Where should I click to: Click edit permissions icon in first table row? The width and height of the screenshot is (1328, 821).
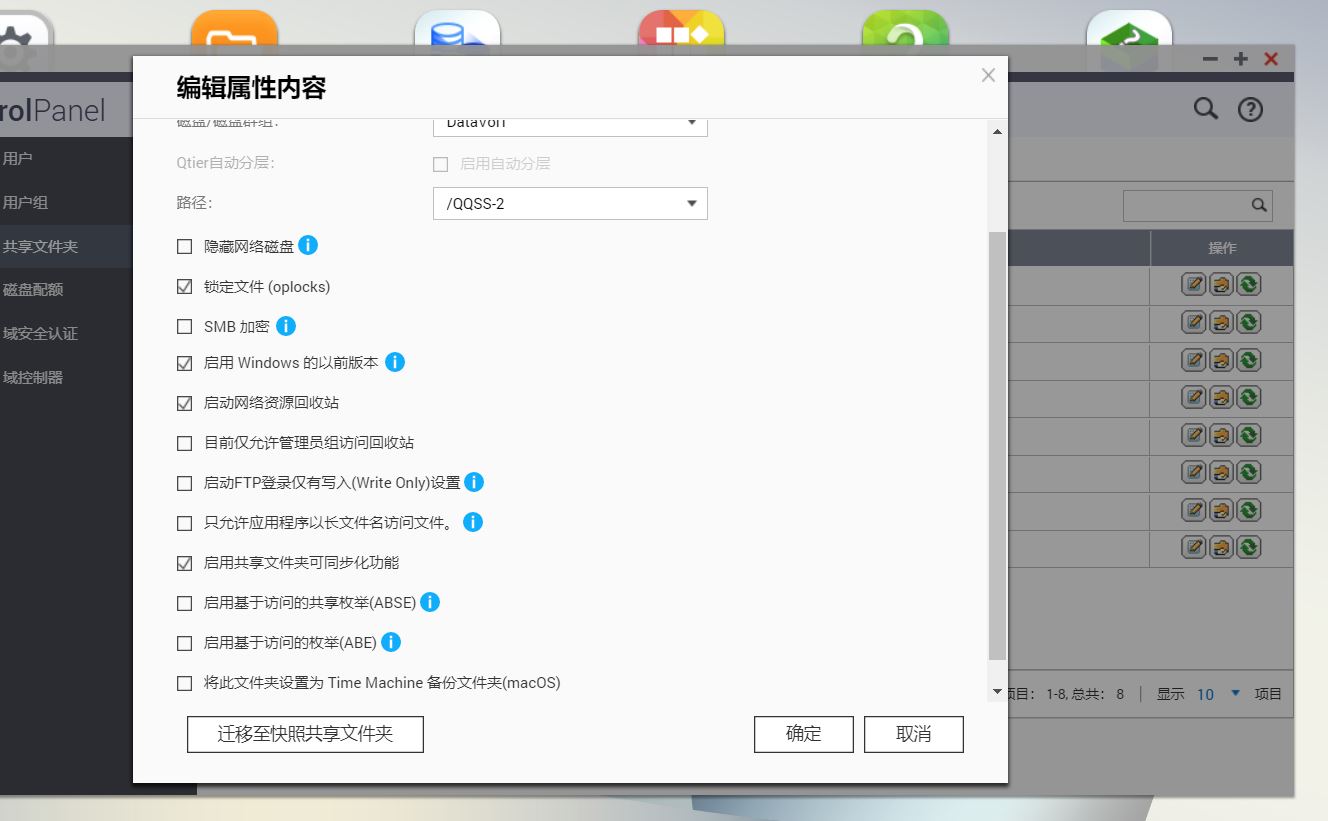click(1221, 284)
